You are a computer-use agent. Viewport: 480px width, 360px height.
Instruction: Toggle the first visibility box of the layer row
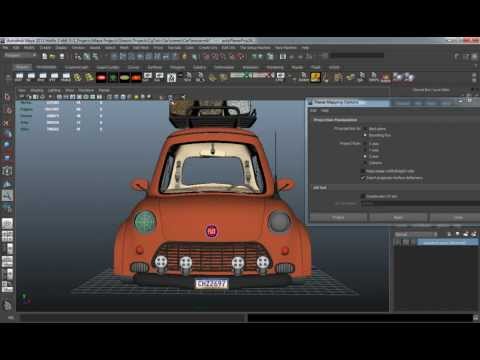tap(397, 243)
